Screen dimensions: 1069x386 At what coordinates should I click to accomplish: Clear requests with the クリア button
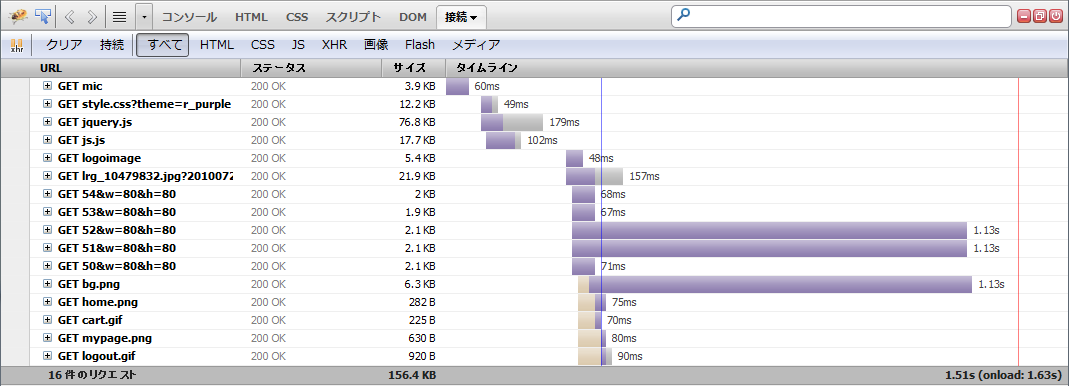pyautogui.click(x=64, y=45)
